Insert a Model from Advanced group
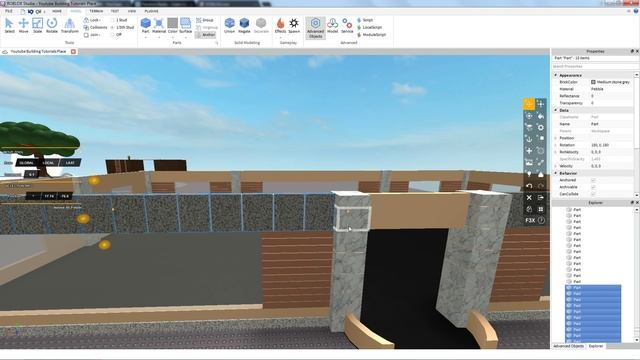Viewport: 640px width, 360px height. coord(333,26)
